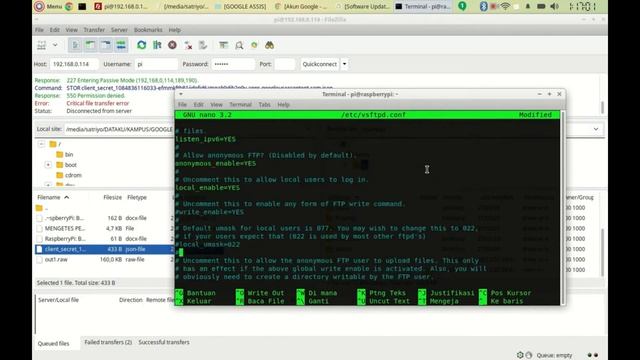The height and width of the screenshot is (360, 640).
Task: Click the Local site path field
Action: point(119,129)
